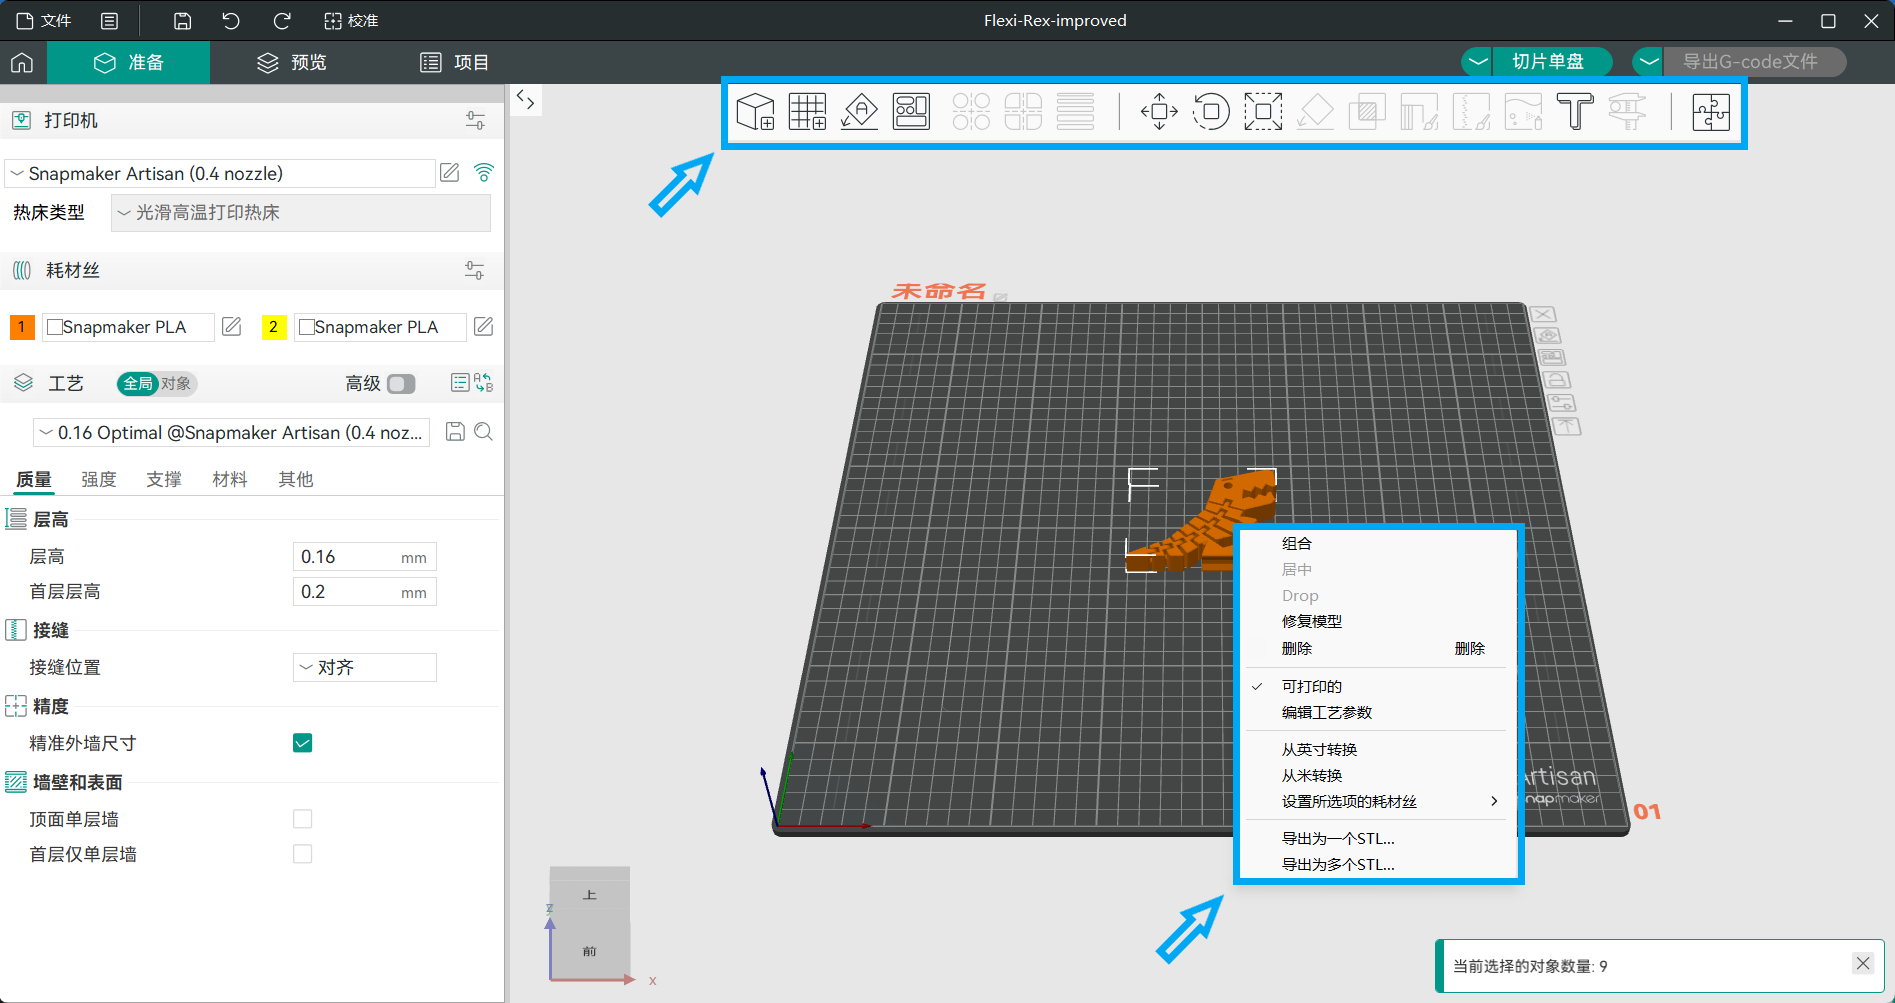Click the Cut tool icon

click(1367, 111)
